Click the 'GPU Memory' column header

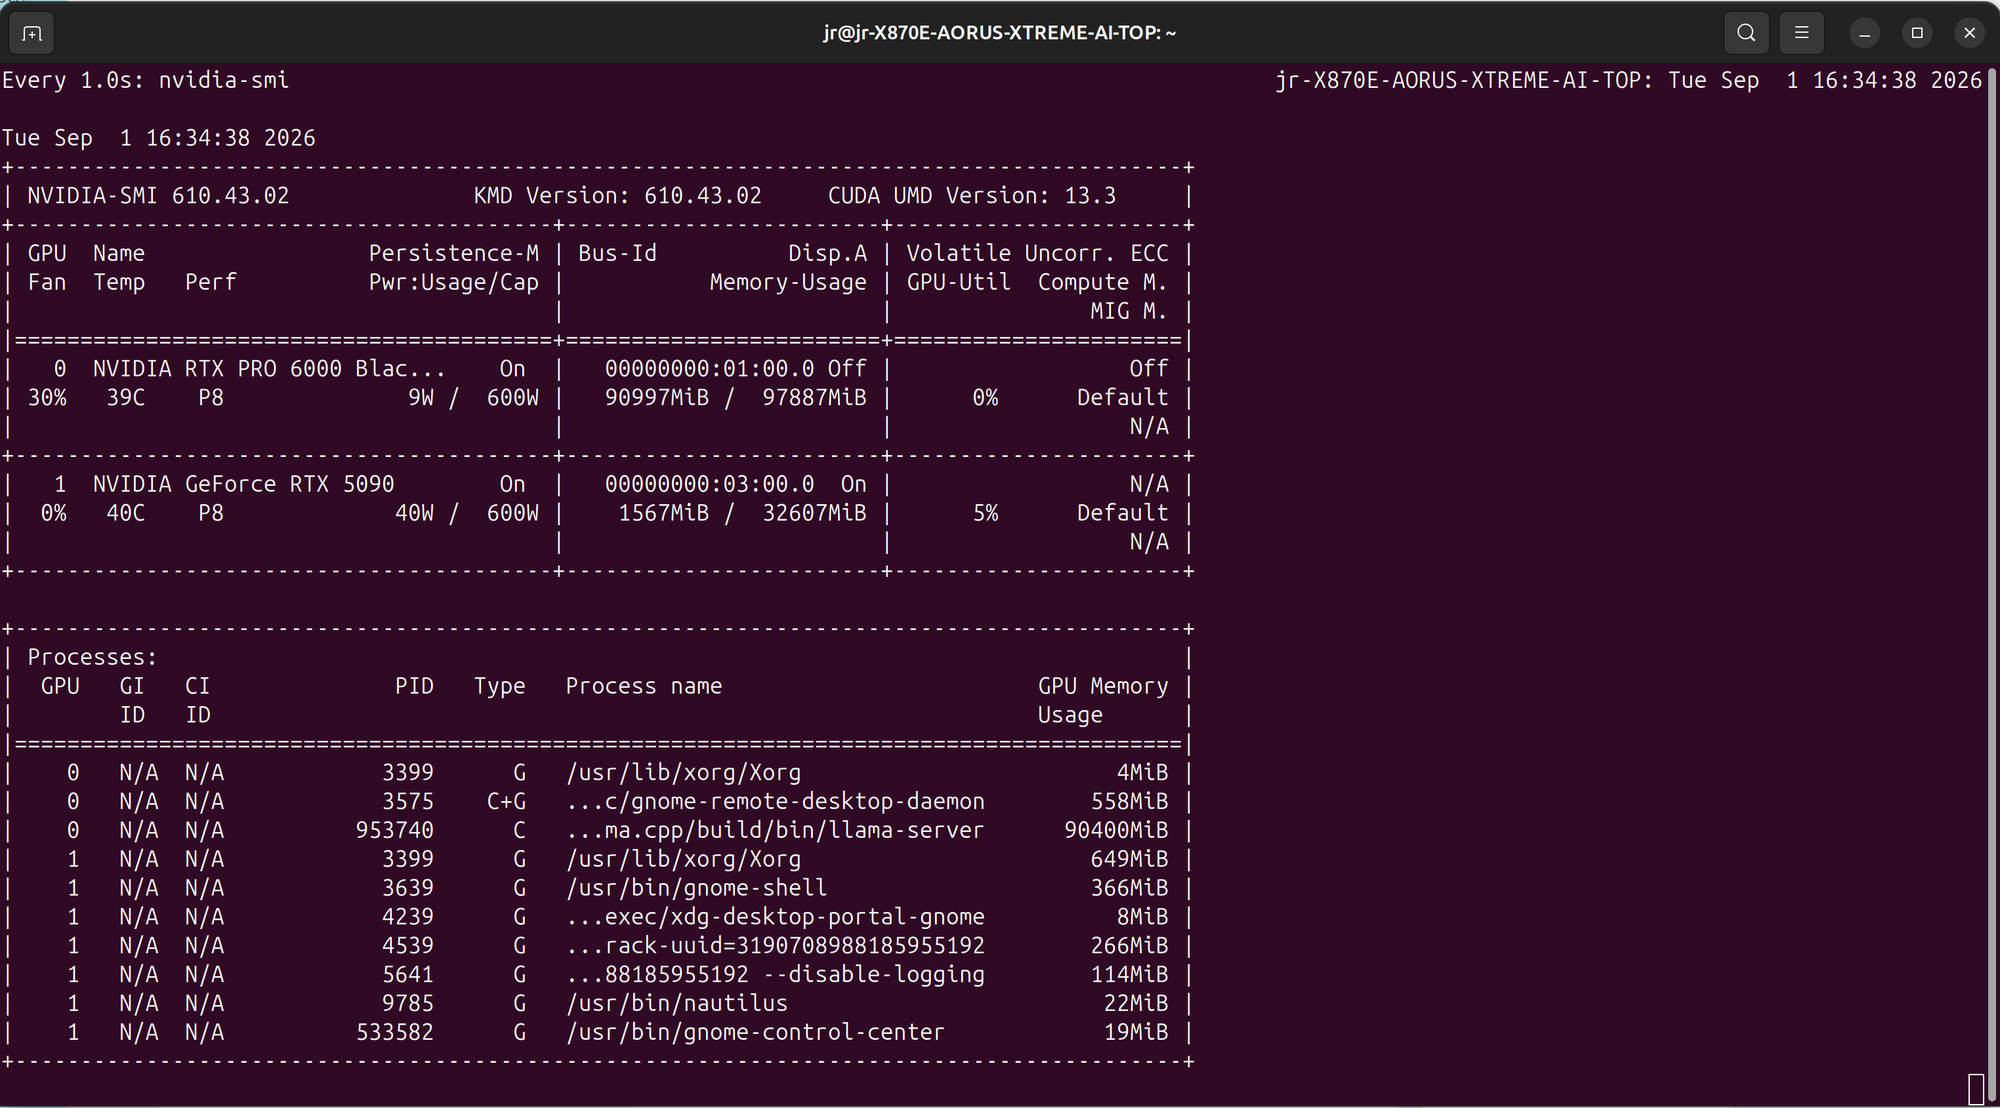[1103, 687]
